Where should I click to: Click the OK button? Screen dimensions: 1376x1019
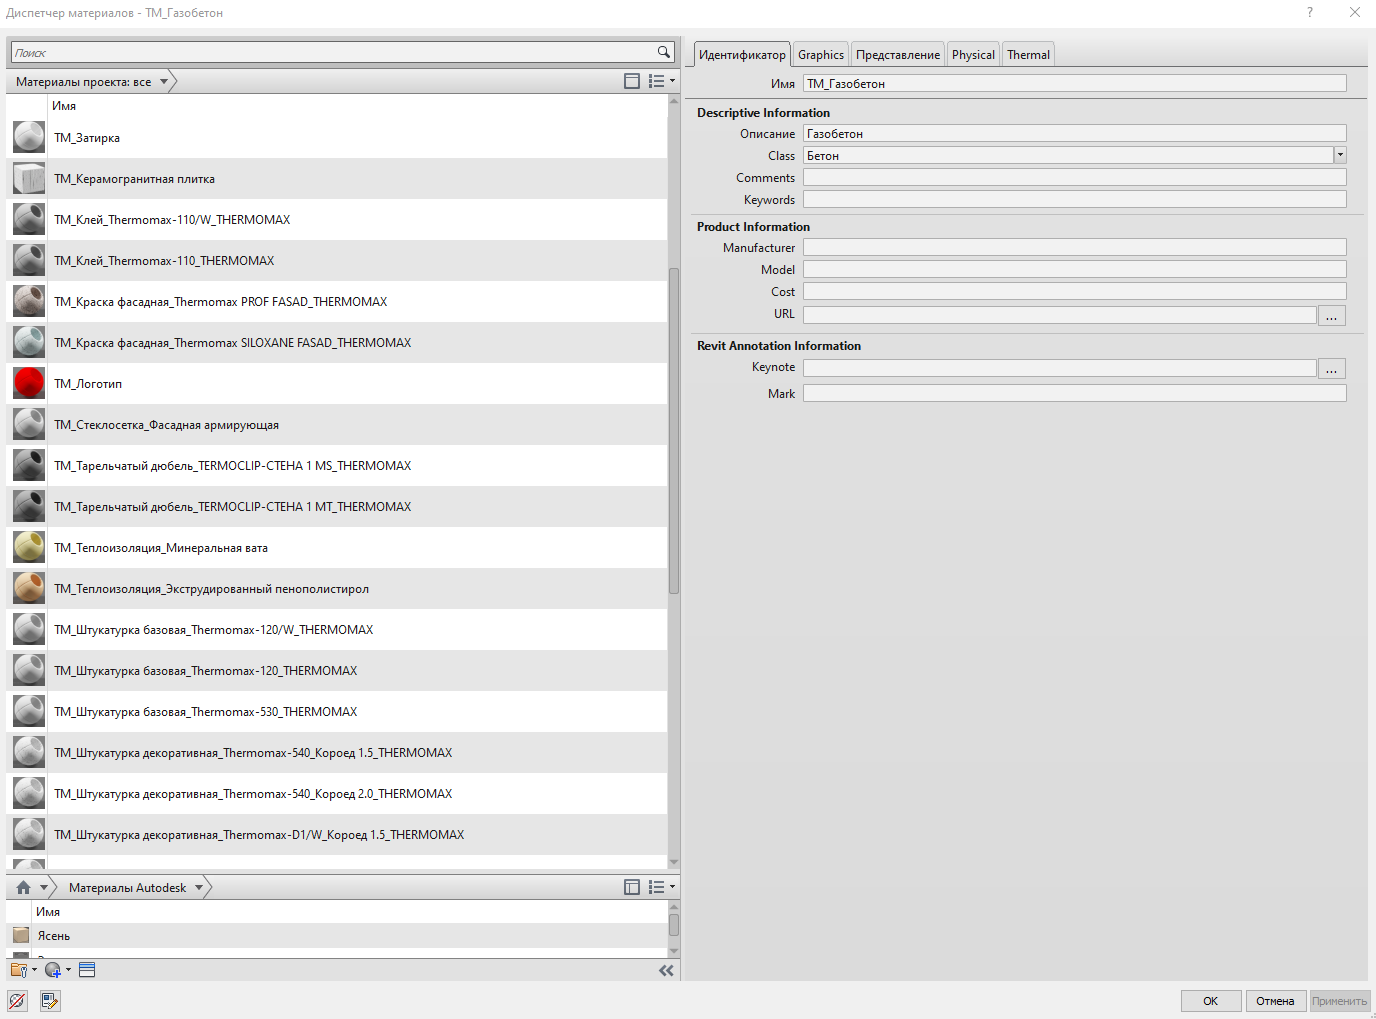tap(1211, 1001)
